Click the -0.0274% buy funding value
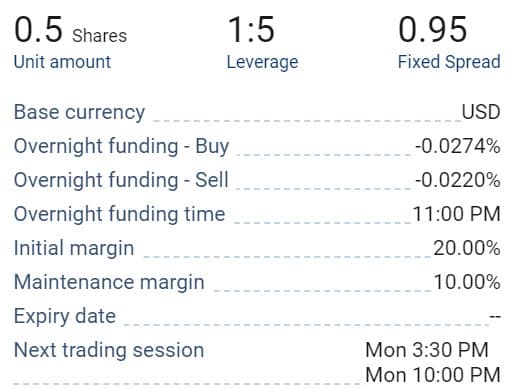 coord(457,146)
